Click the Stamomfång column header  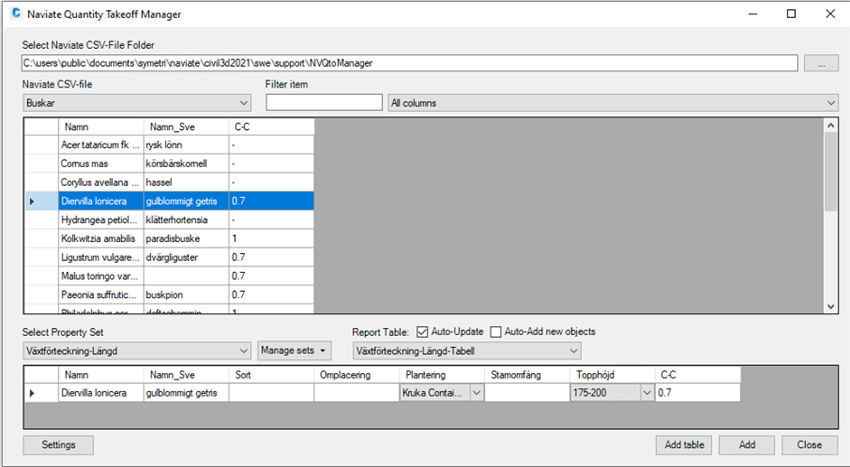pyautogui.click(x=527, y=375)
